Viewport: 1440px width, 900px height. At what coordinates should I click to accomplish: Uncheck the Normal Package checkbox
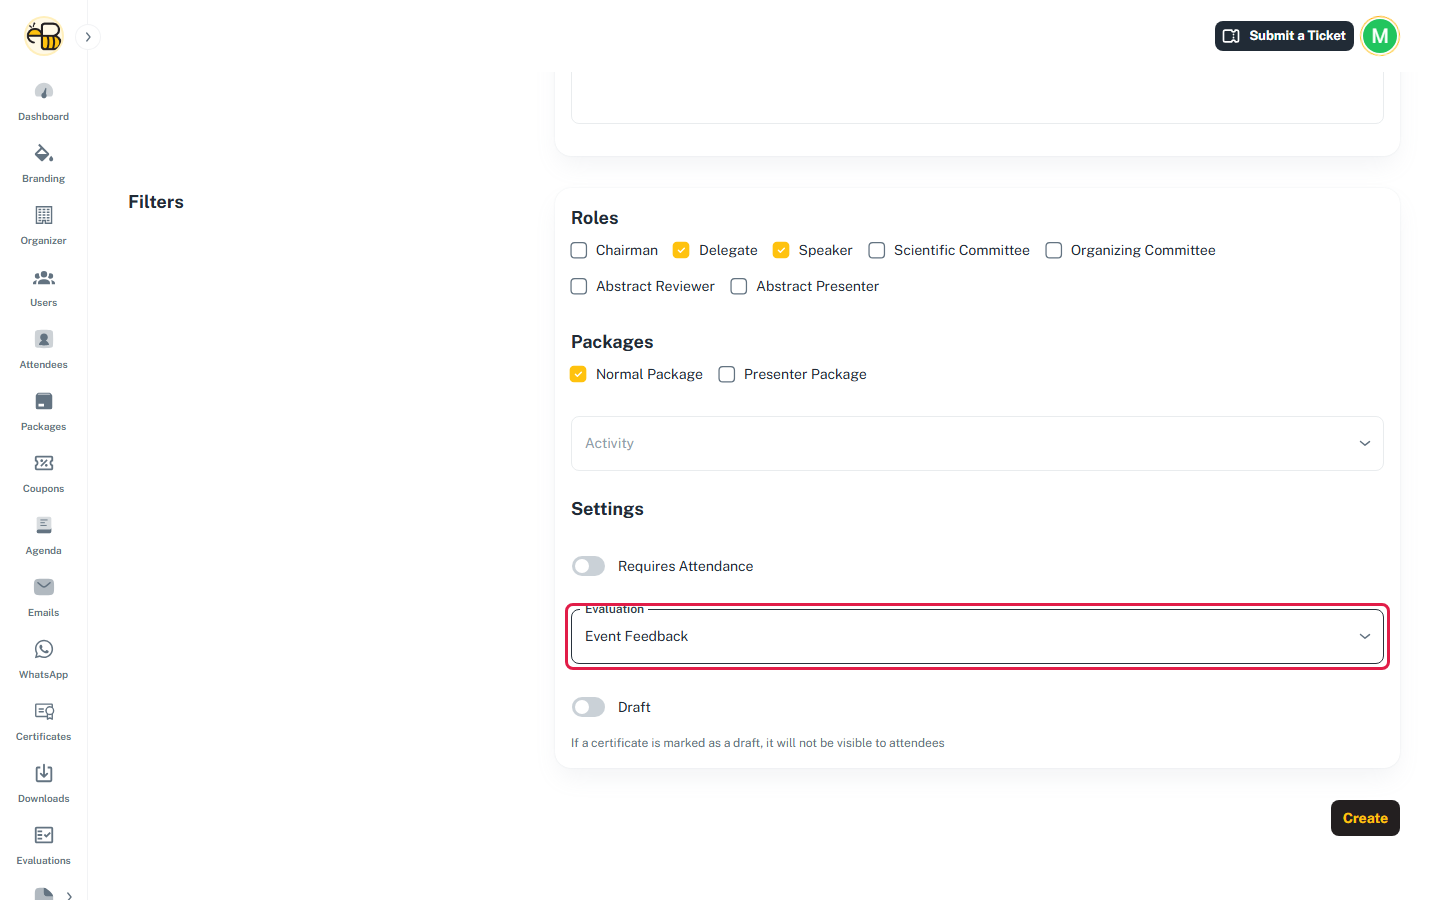point(578,374)
